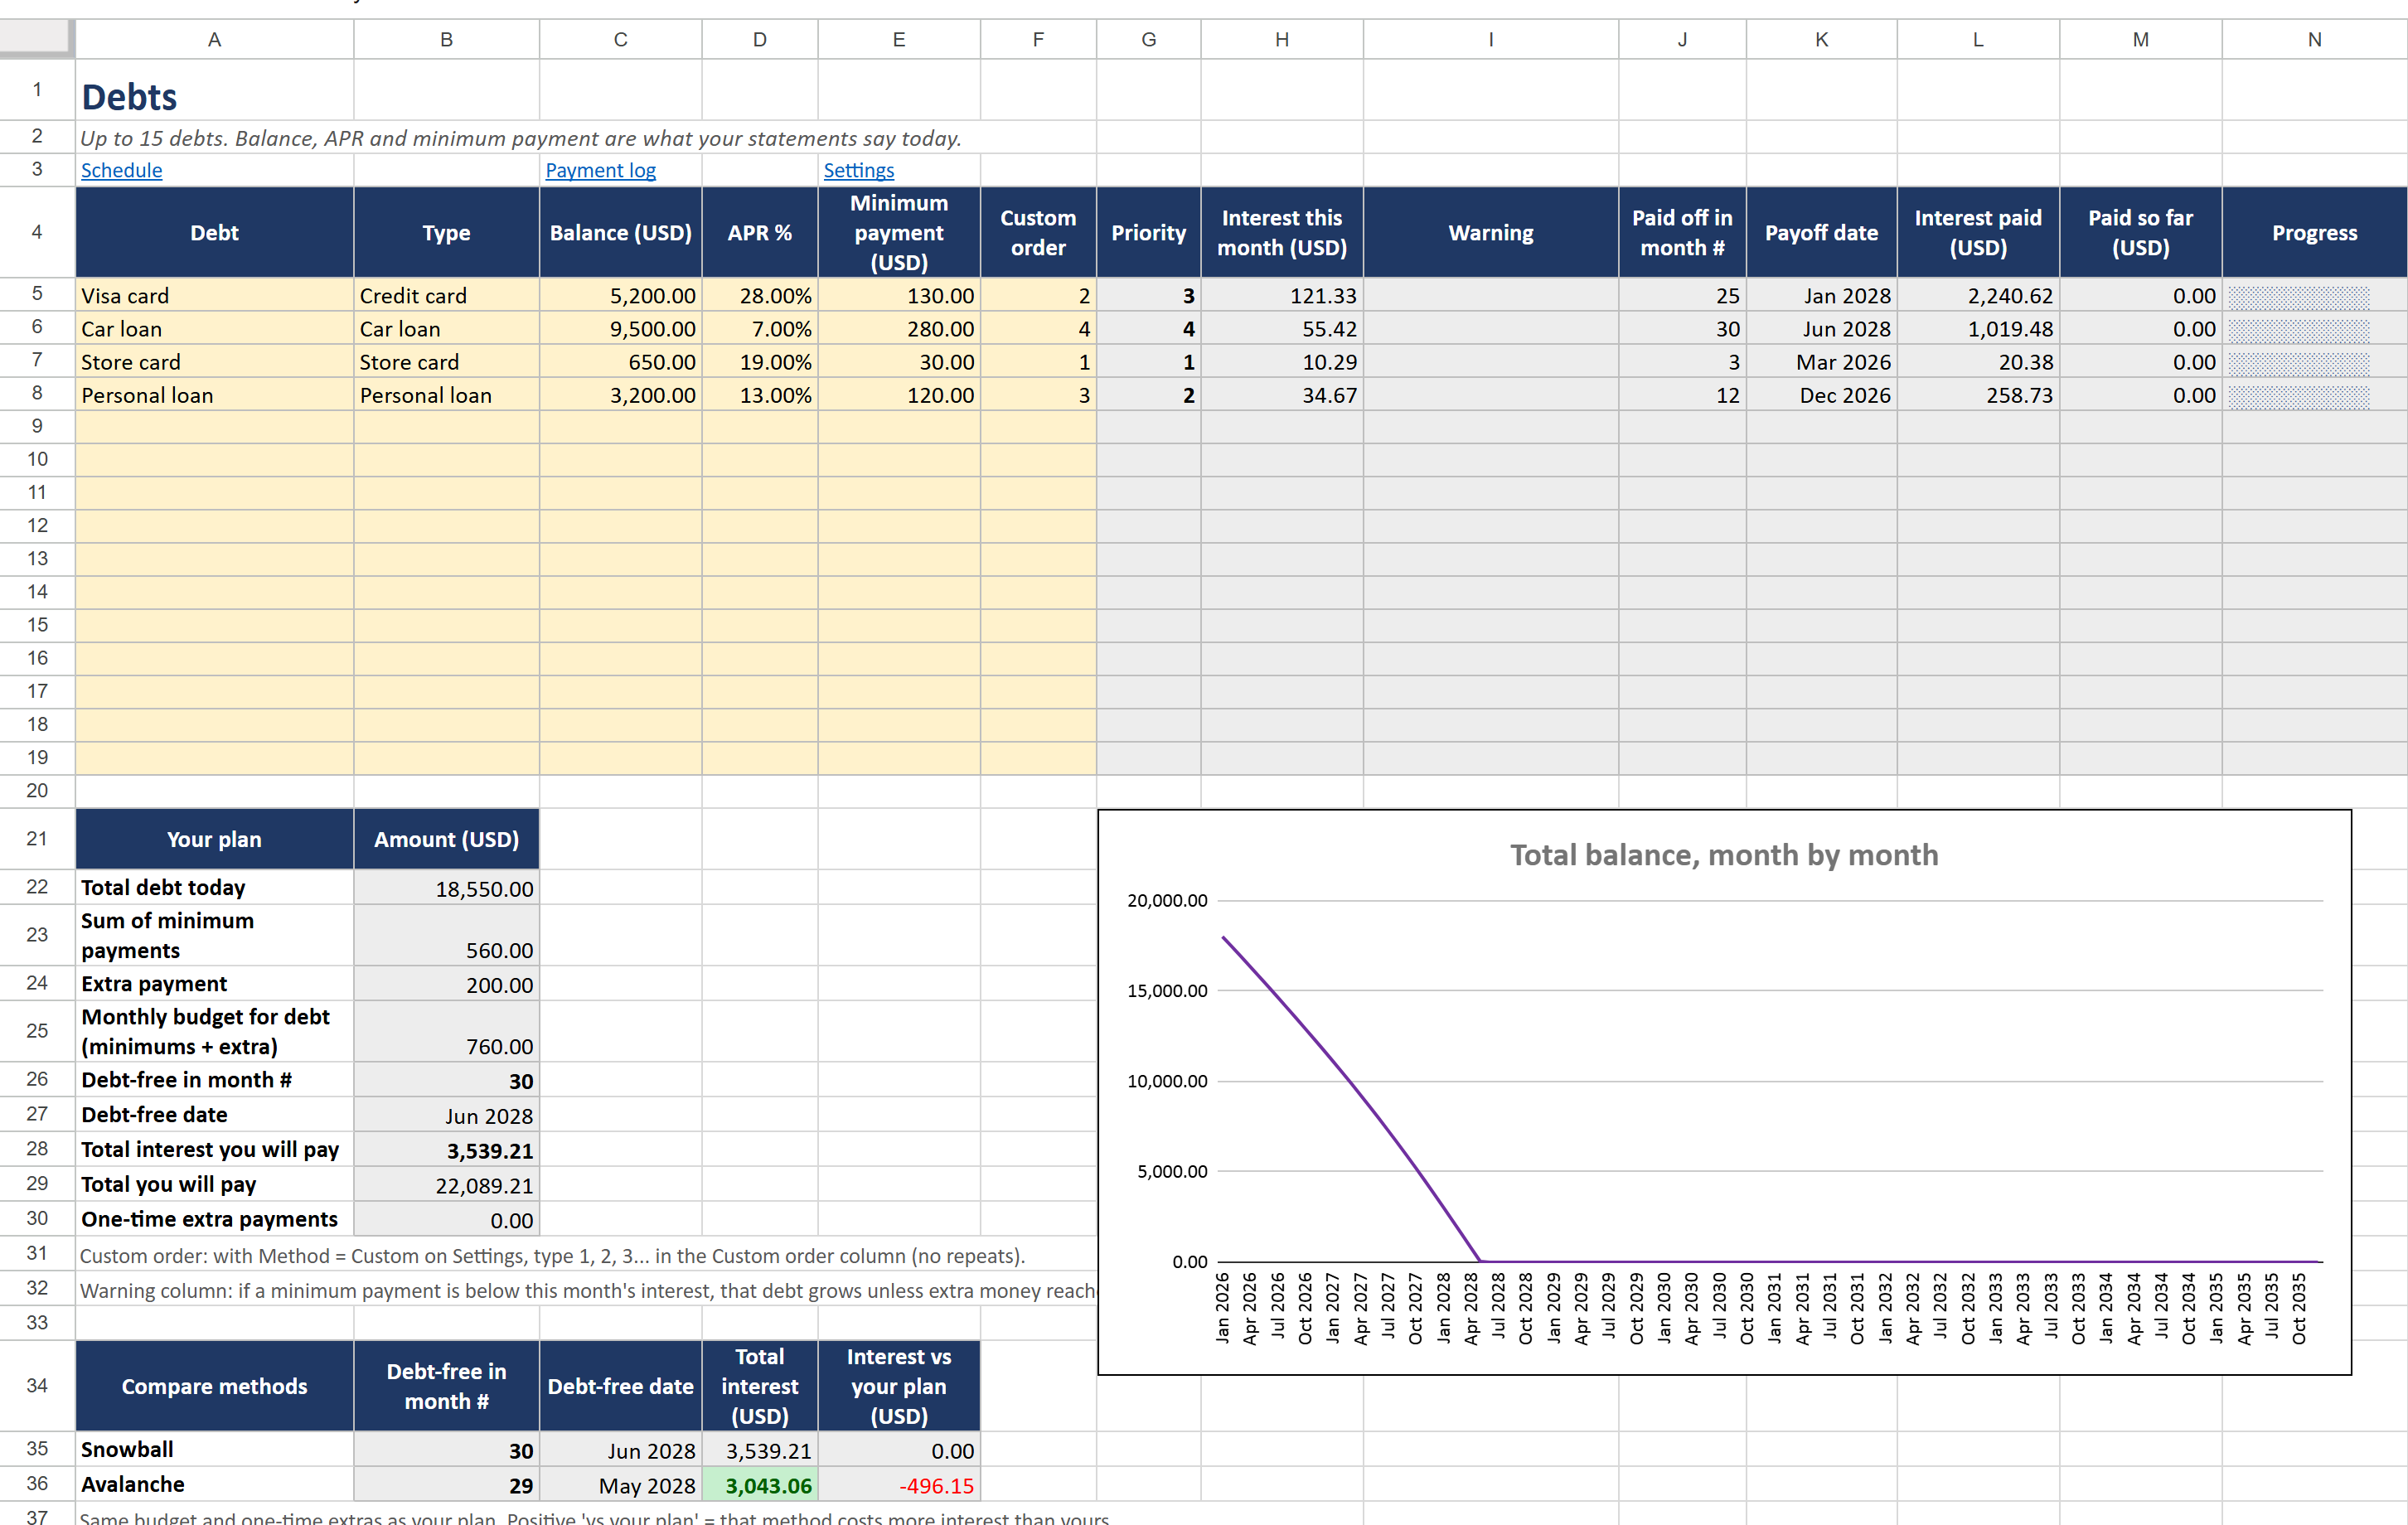Select the Visa card debt name cell
2408x1525 pixels.
tap(214, 295)
